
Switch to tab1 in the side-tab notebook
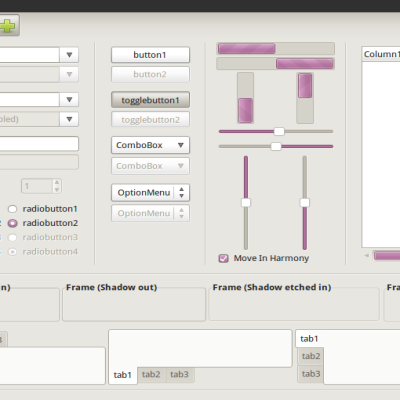pos(309,339)
